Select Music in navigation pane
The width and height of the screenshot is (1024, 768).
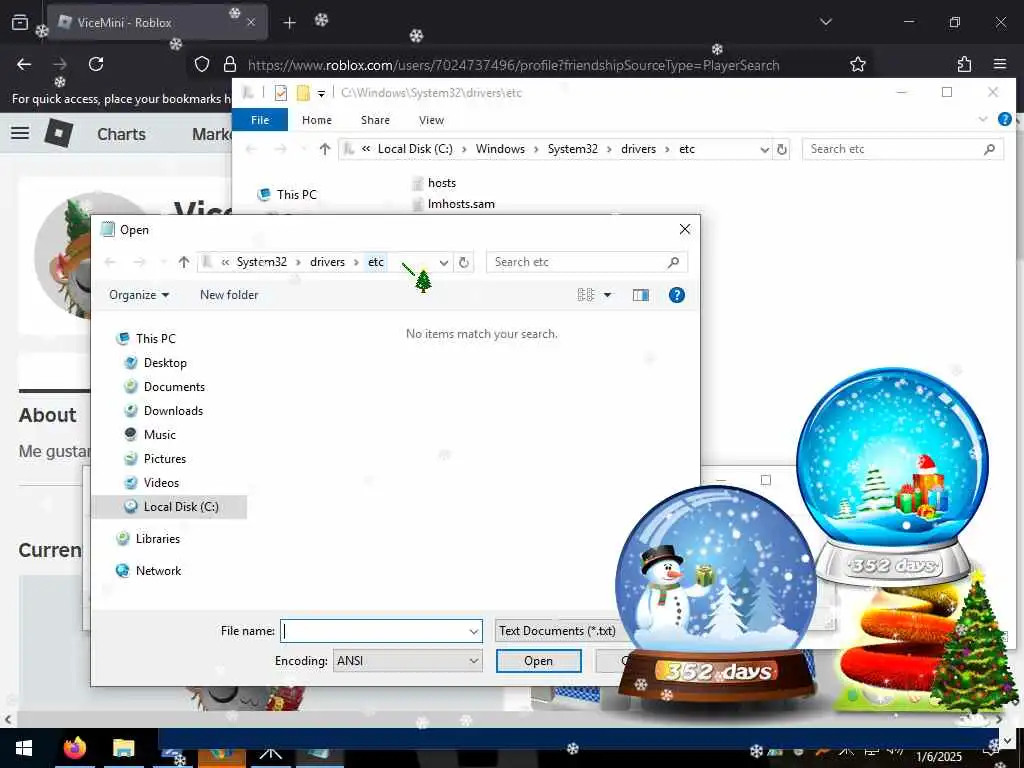coord(150,435)
